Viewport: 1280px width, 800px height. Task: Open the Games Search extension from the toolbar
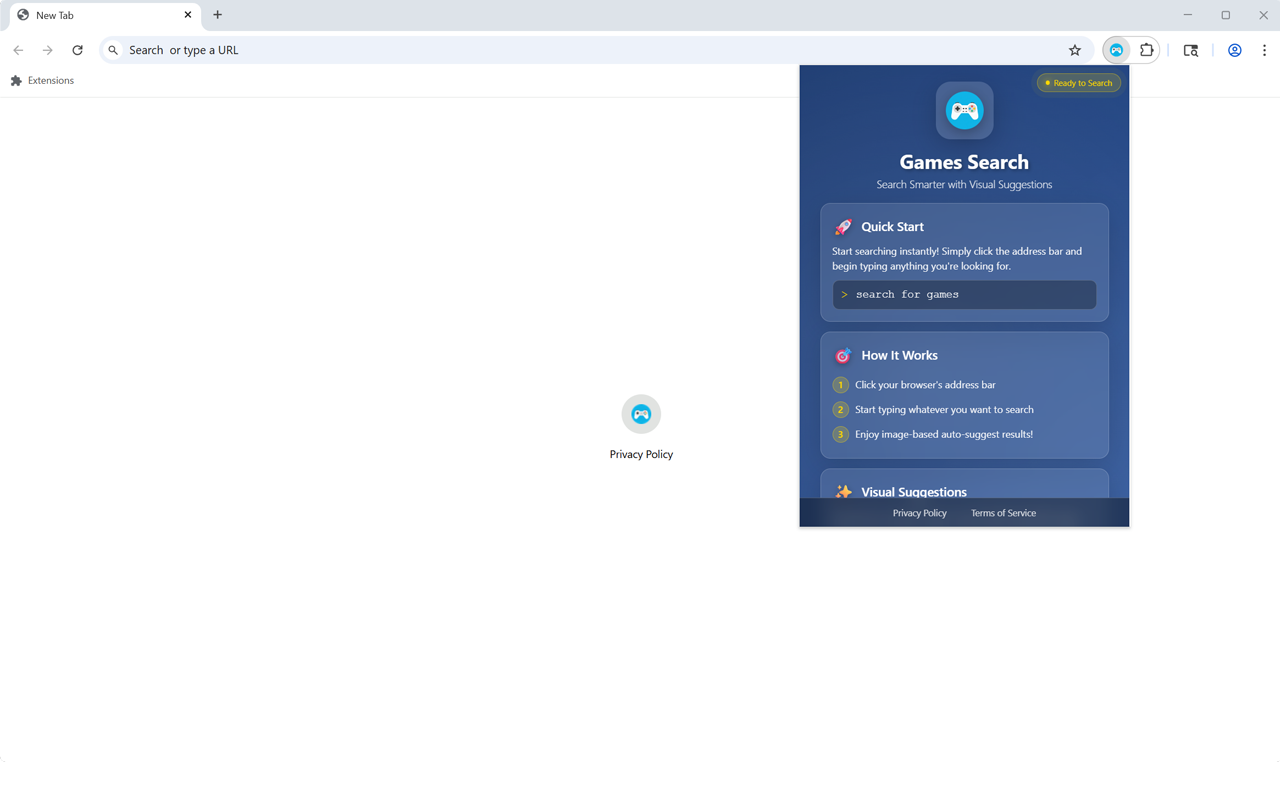[x=1115, y=50]
